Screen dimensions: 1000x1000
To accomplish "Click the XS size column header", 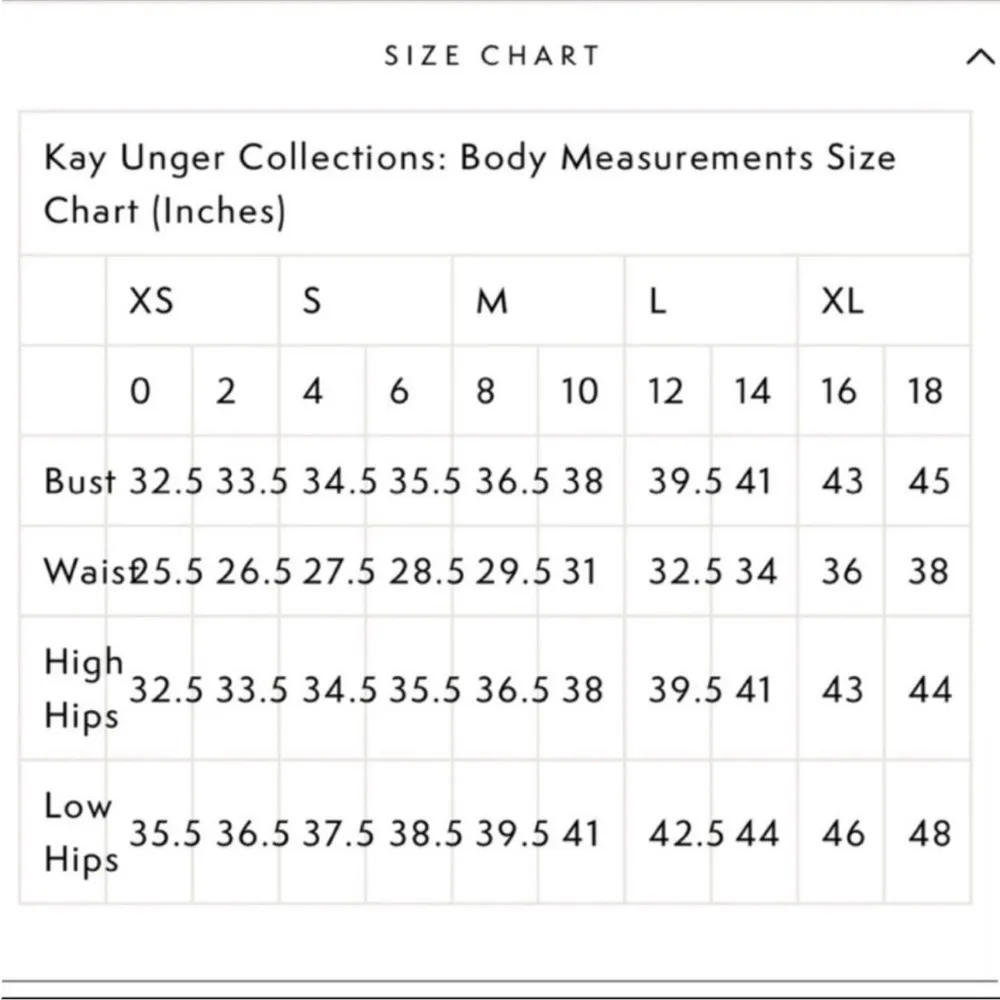I will coord(151,300).
